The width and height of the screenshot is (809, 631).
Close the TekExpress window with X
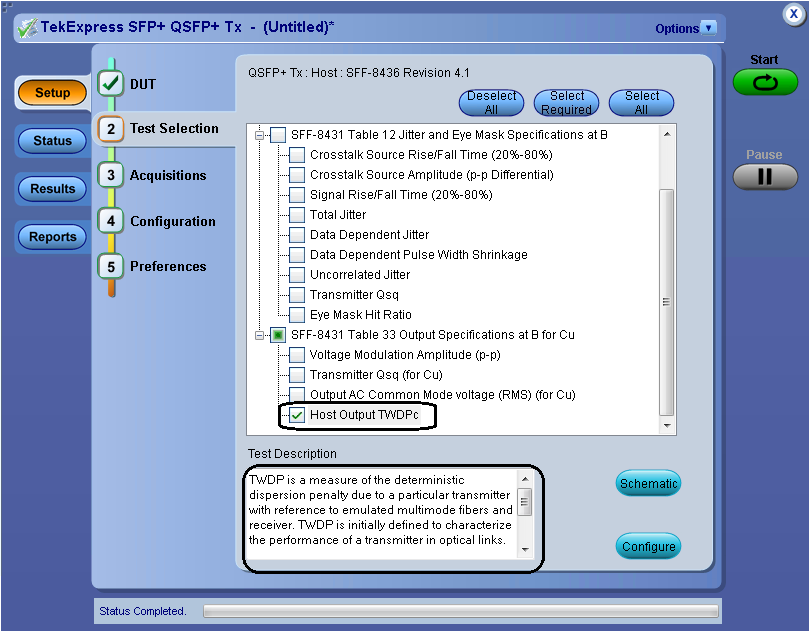coord(791,15)
